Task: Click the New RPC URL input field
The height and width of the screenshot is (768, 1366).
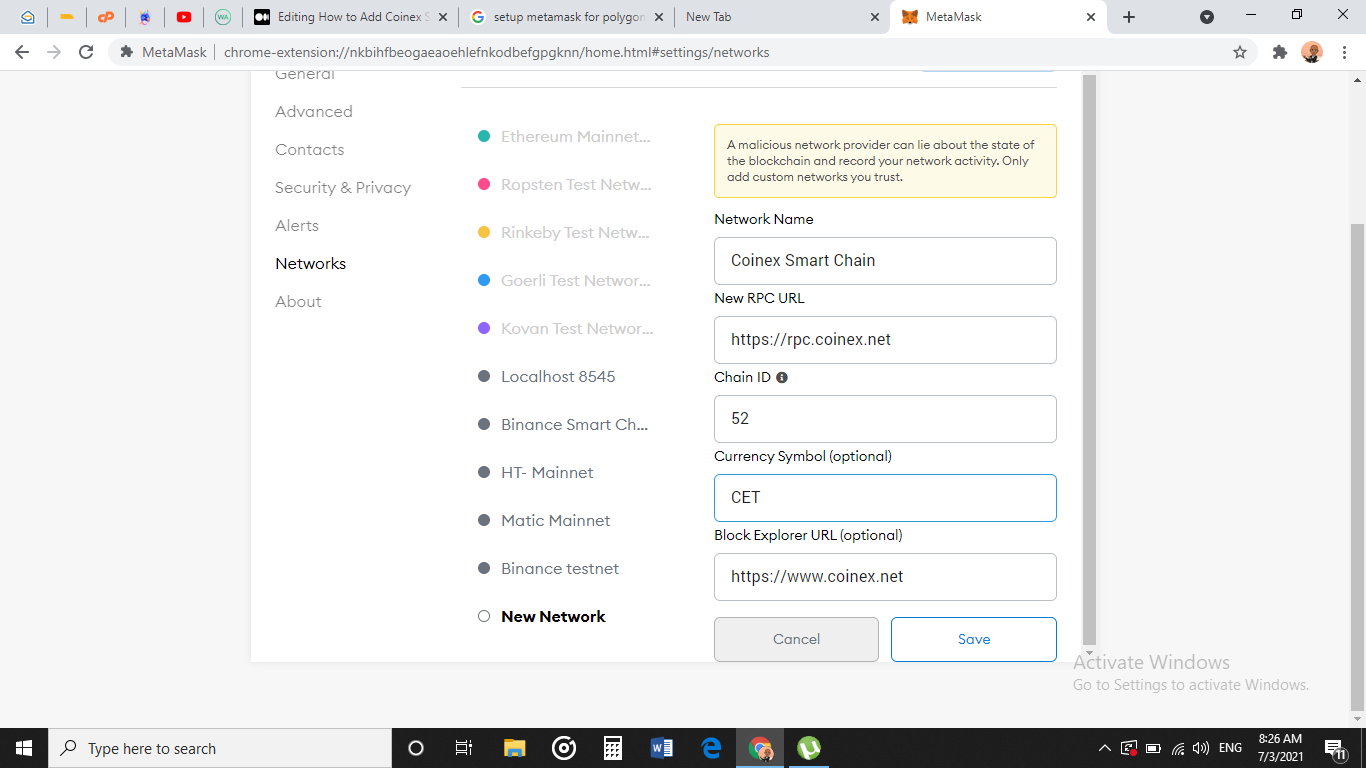Action: 885,340
